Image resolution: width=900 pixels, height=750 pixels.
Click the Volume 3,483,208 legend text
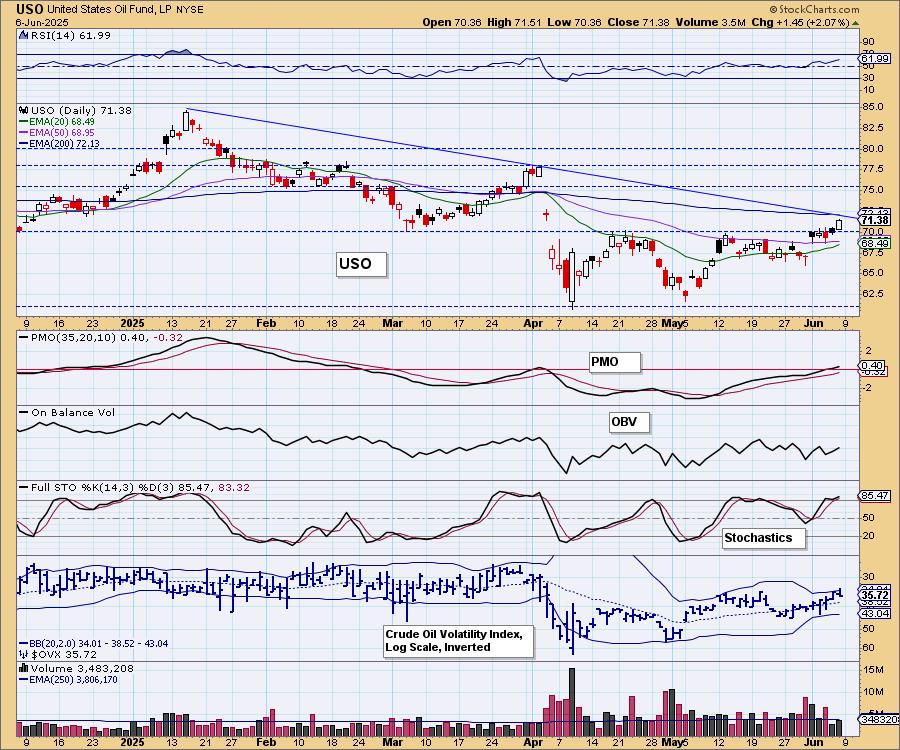click(82, 668)
